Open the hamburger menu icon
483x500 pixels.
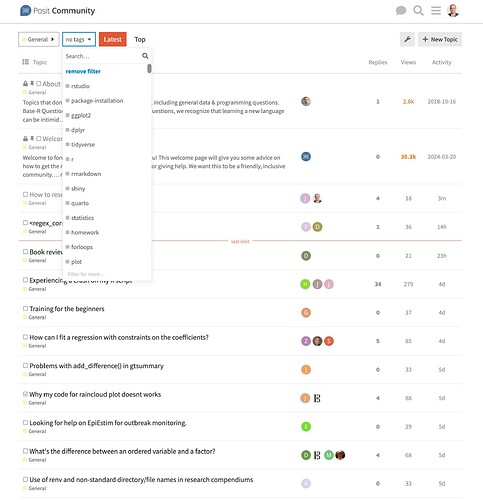pyautogui.click(x=436, y=11)
